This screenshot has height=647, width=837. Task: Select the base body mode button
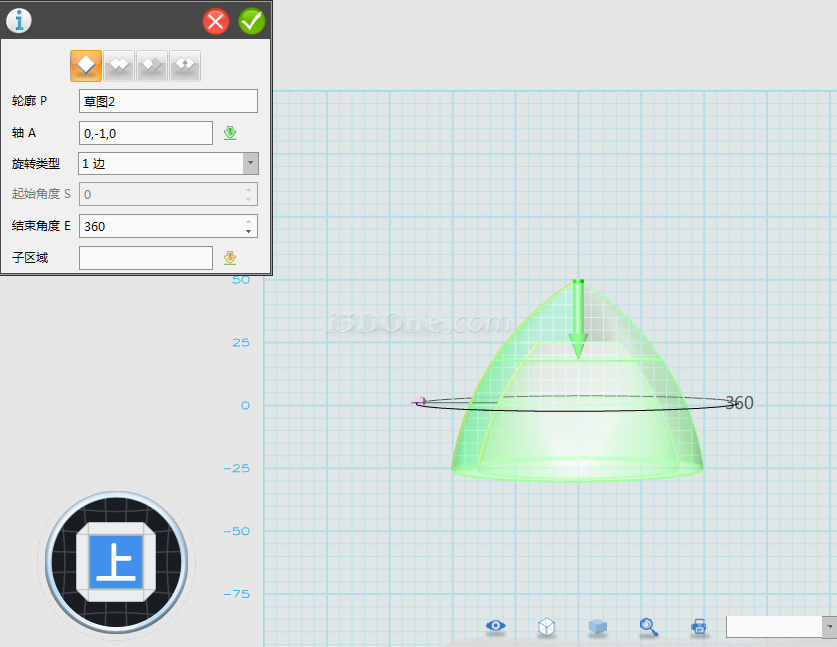click(x=87, y=65)
